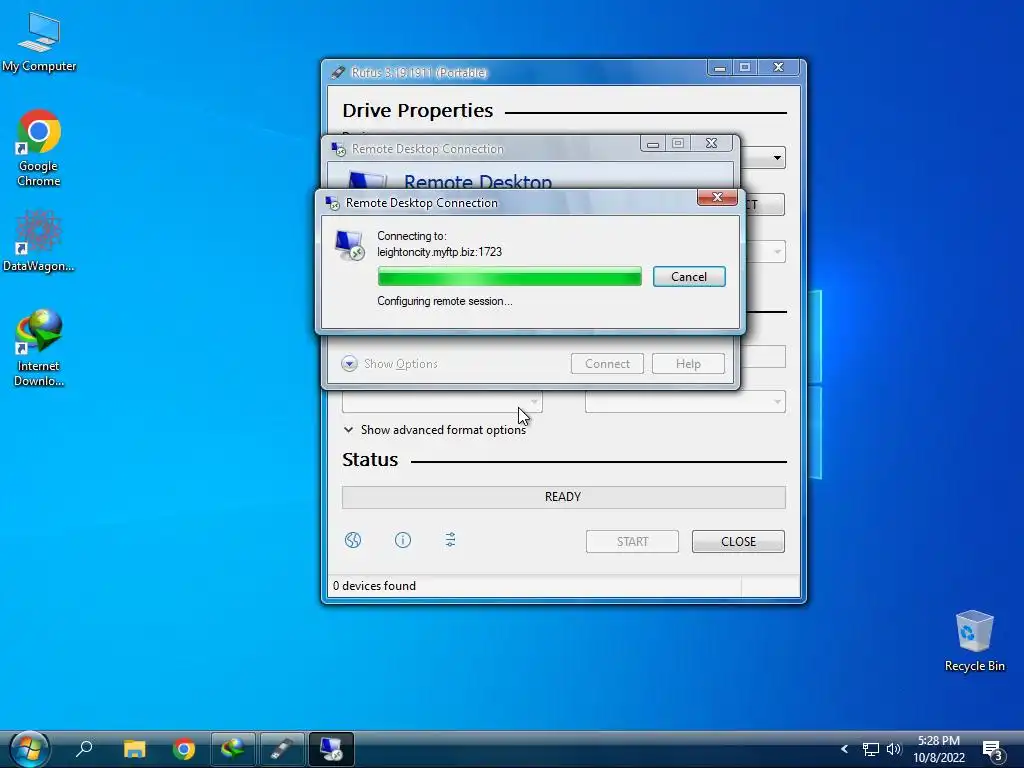The height and width of the screenshot is (768, 1024).
Task: Click the disabled START button in Rufus
Action: (632, 541)
